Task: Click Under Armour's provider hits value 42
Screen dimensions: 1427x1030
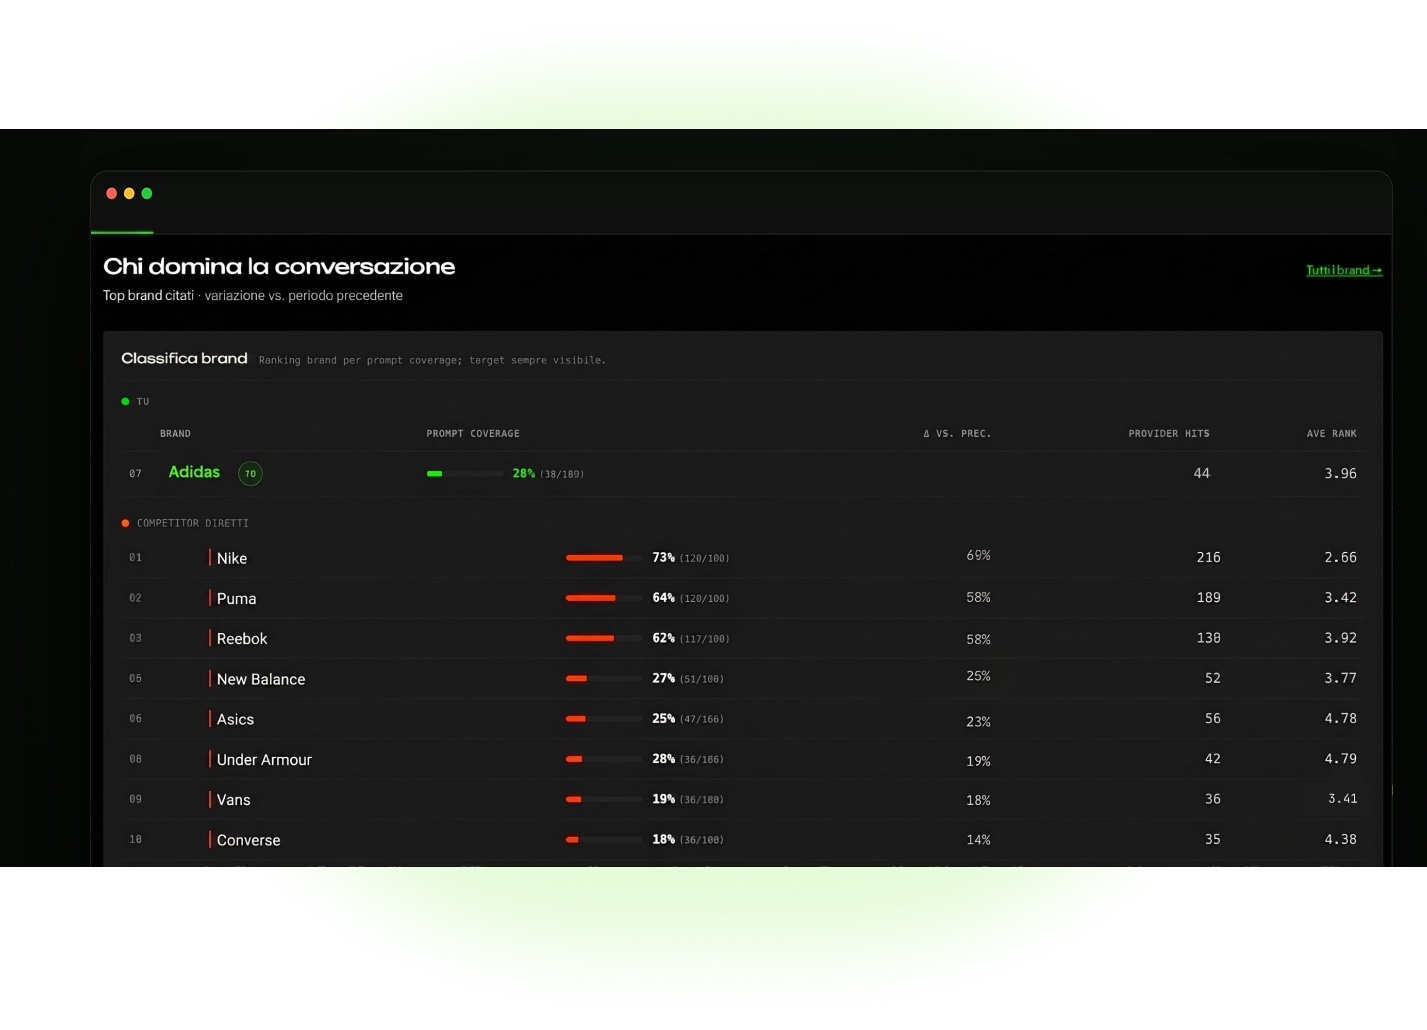Action: point(1212,759)
